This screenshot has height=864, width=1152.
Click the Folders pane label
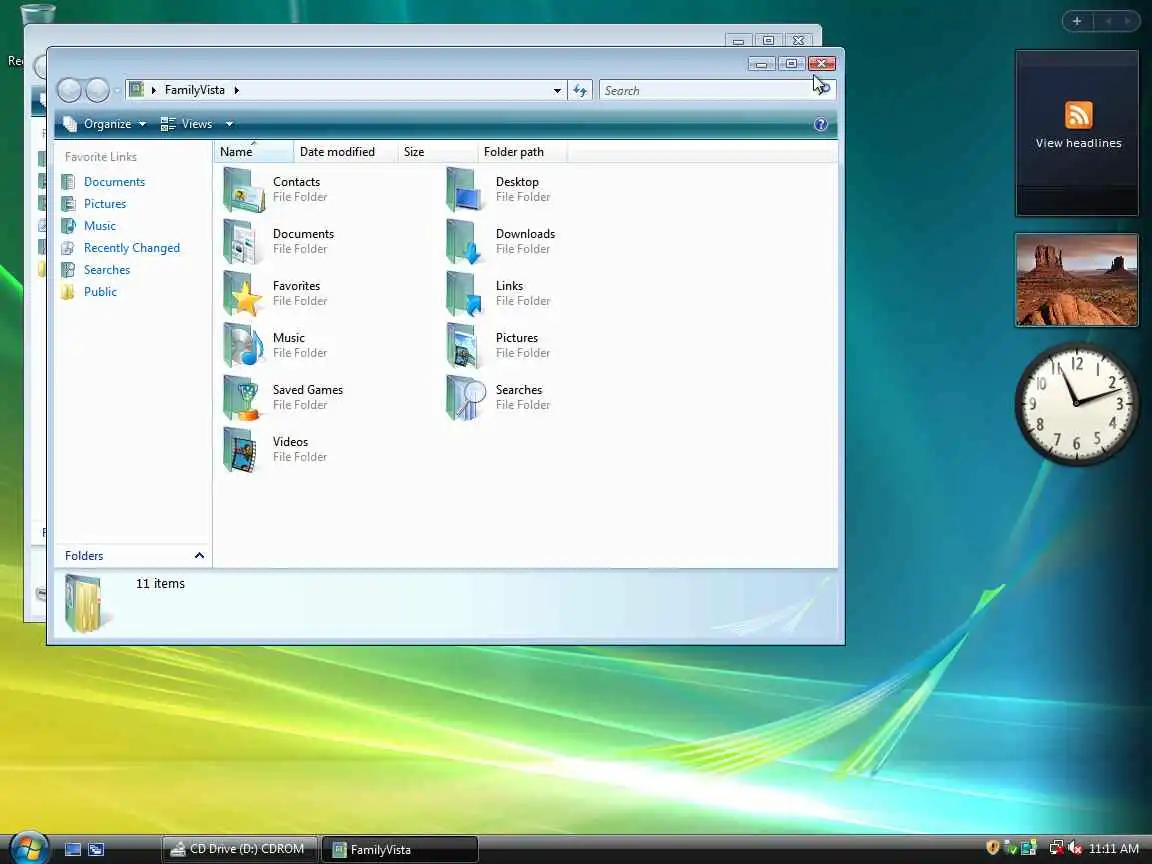[84, 555]
